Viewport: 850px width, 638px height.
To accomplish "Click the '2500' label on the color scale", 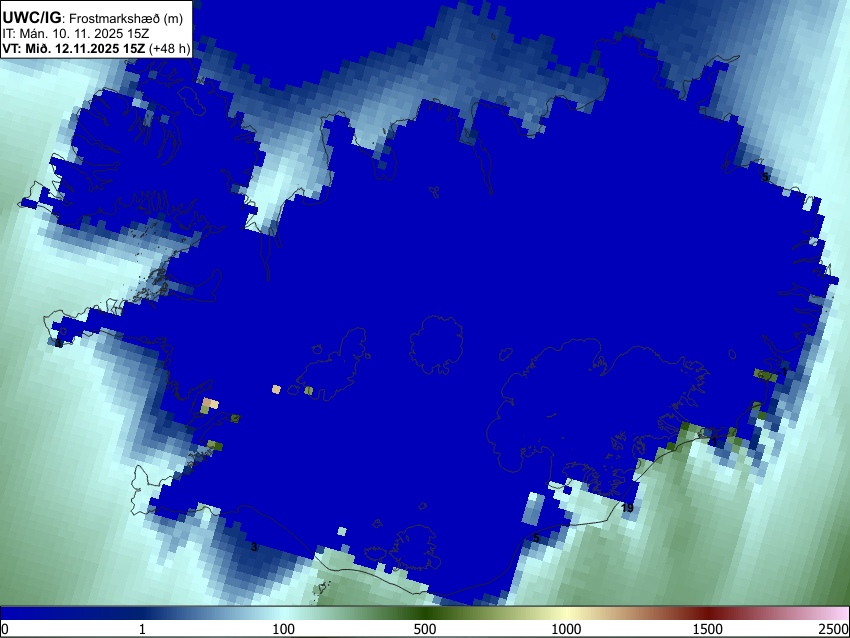I will coord(835,629).
